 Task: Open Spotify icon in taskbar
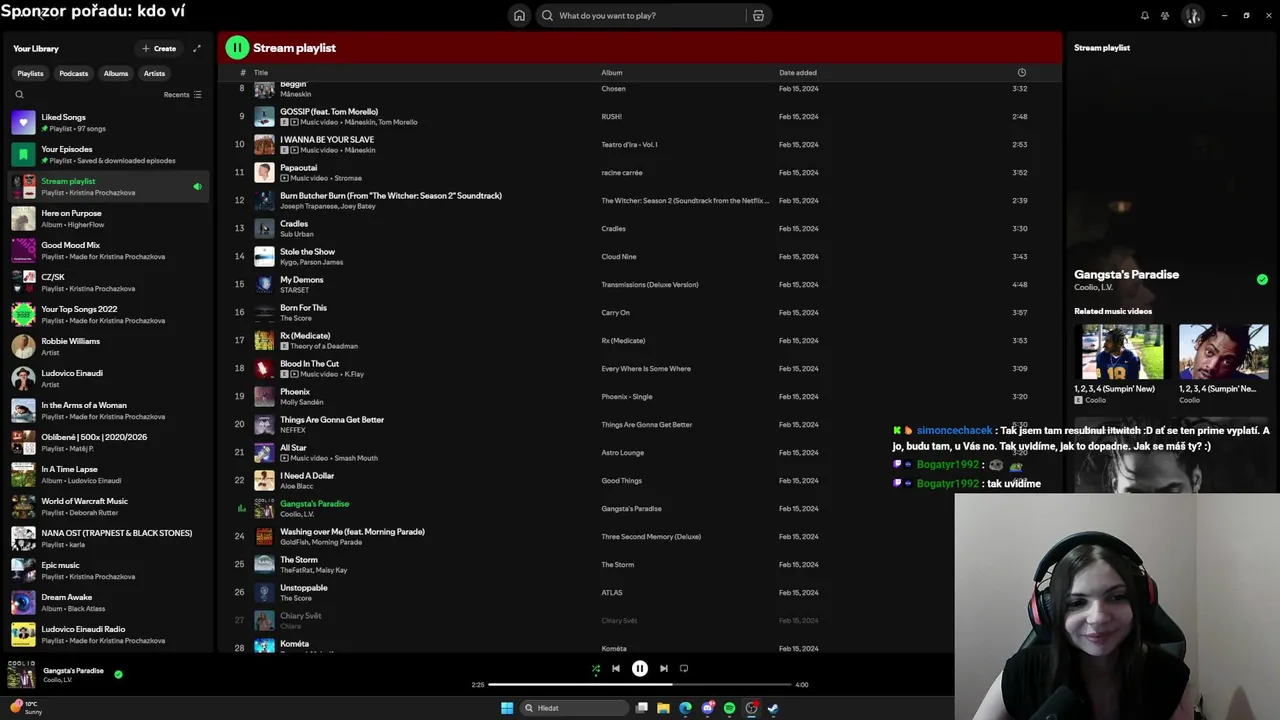point(729,708)
